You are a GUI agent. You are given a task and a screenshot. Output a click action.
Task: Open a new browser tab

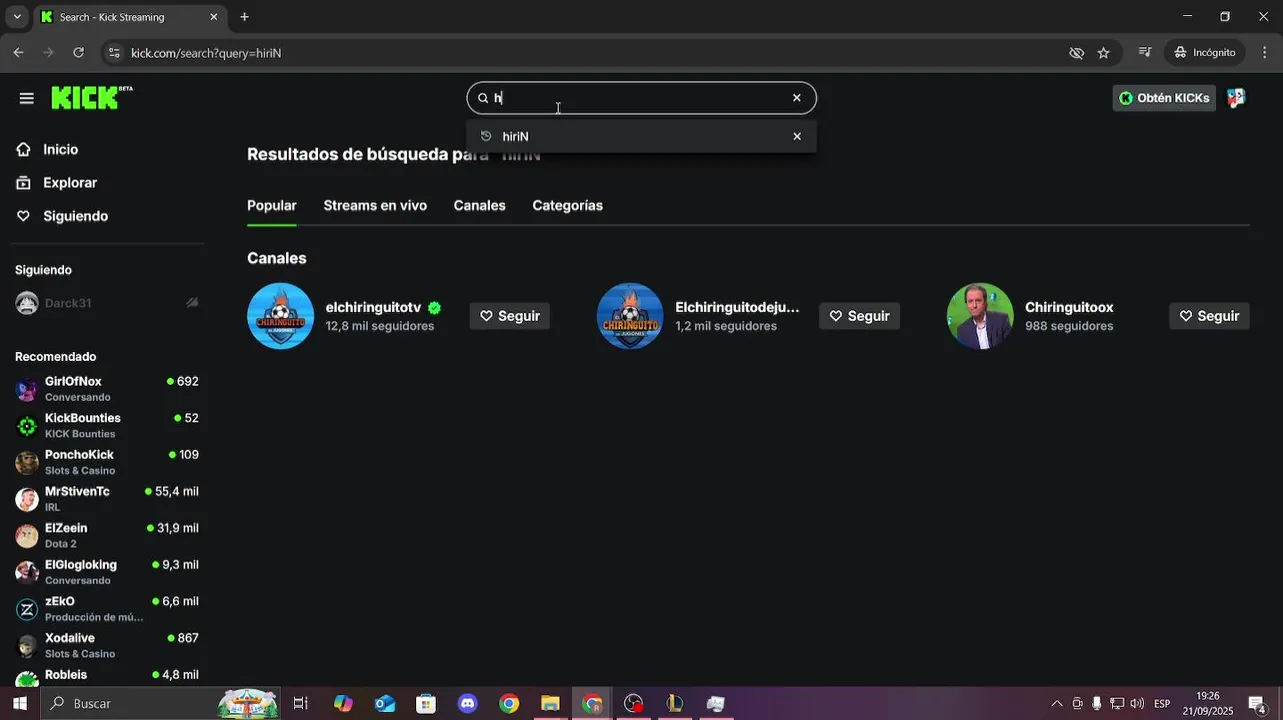point(244,17)
